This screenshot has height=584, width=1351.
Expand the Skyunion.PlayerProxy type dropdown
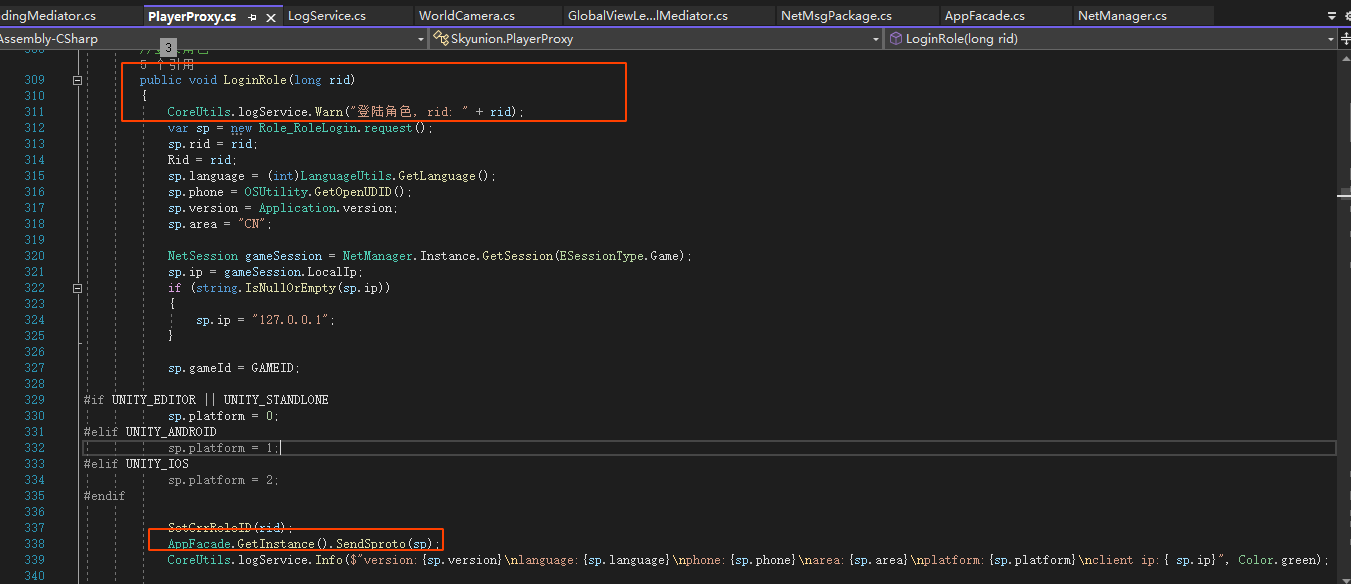(875, 39)
